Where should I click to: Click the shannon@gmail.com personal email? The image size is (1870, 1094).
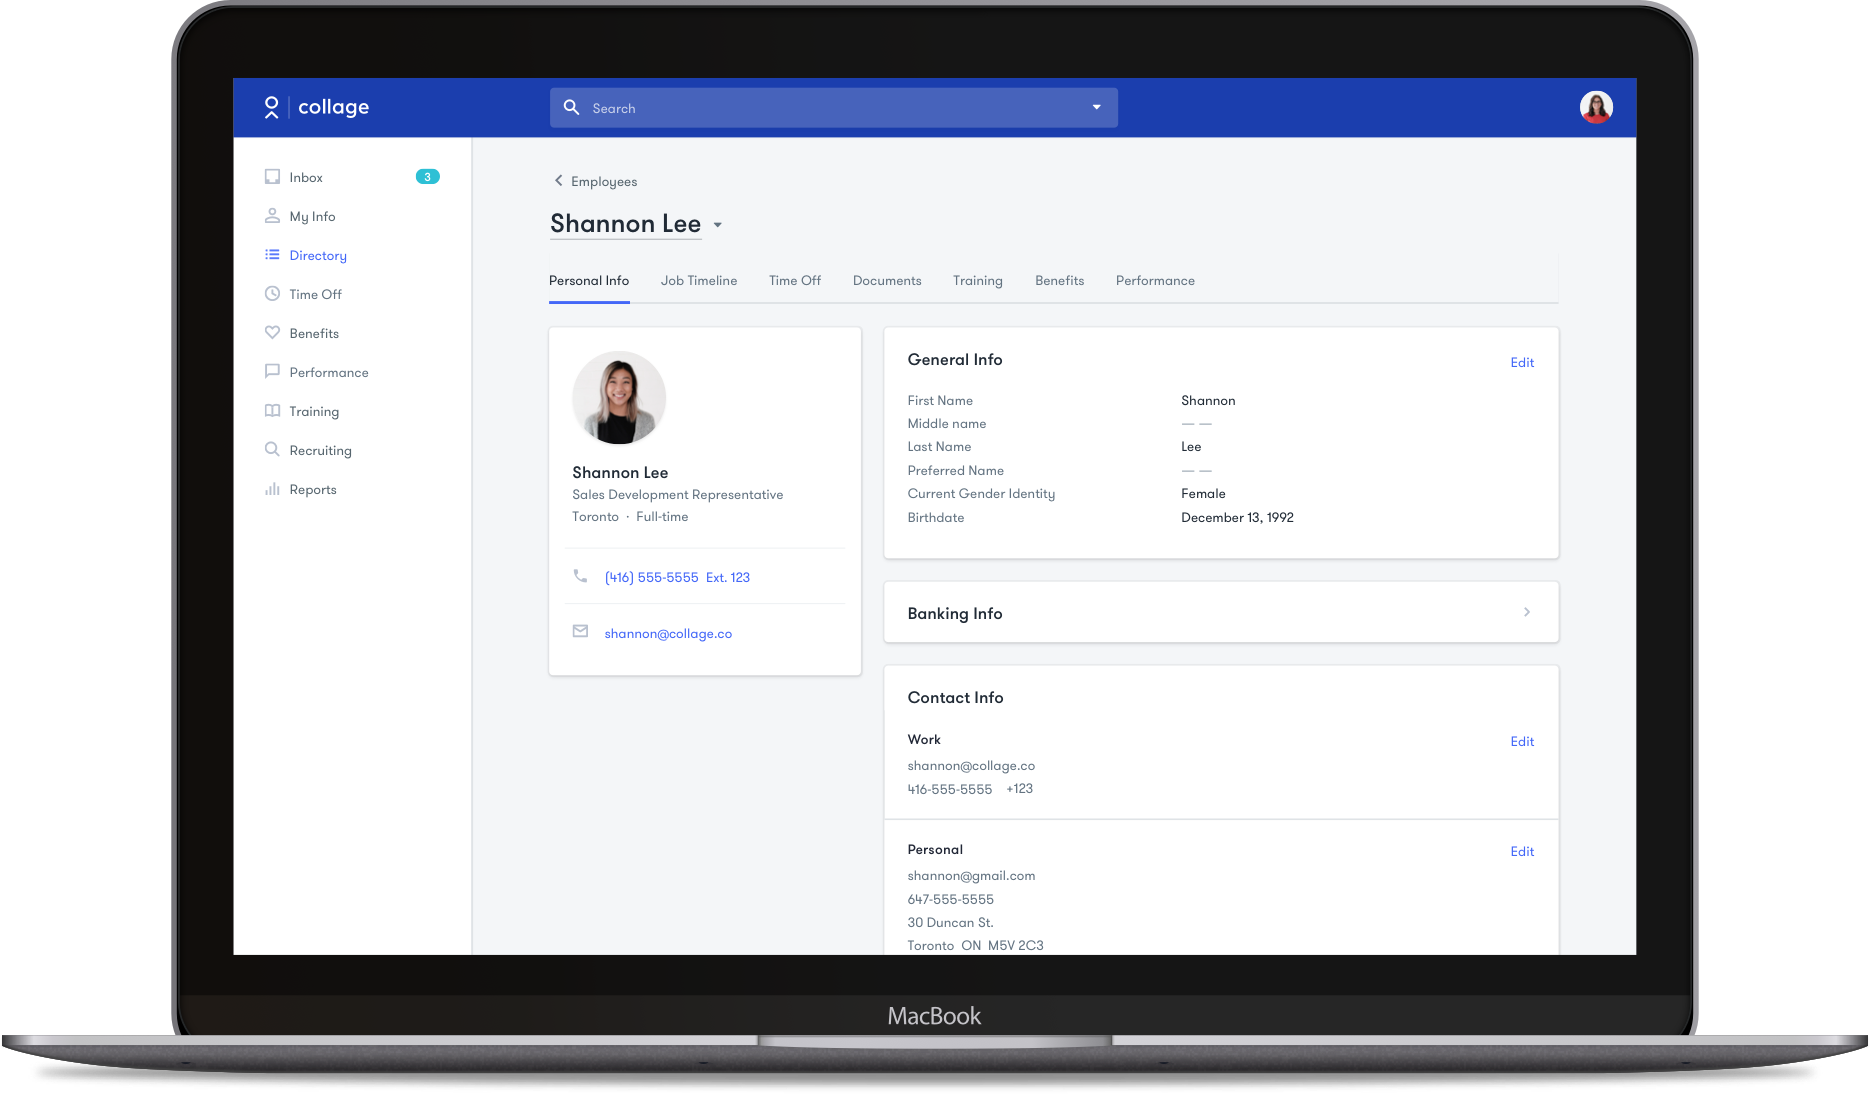971,875
